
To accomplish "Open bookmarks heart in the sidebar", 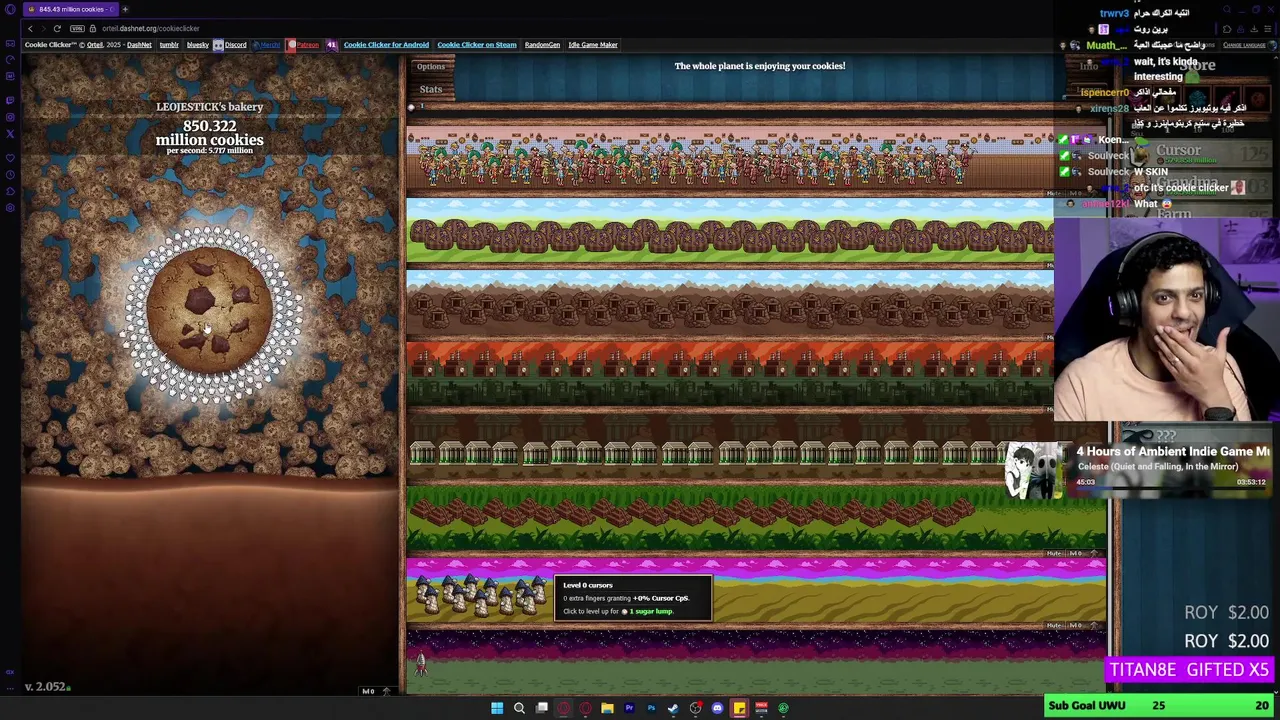I will pyautogui.click(x=10, y=158).
